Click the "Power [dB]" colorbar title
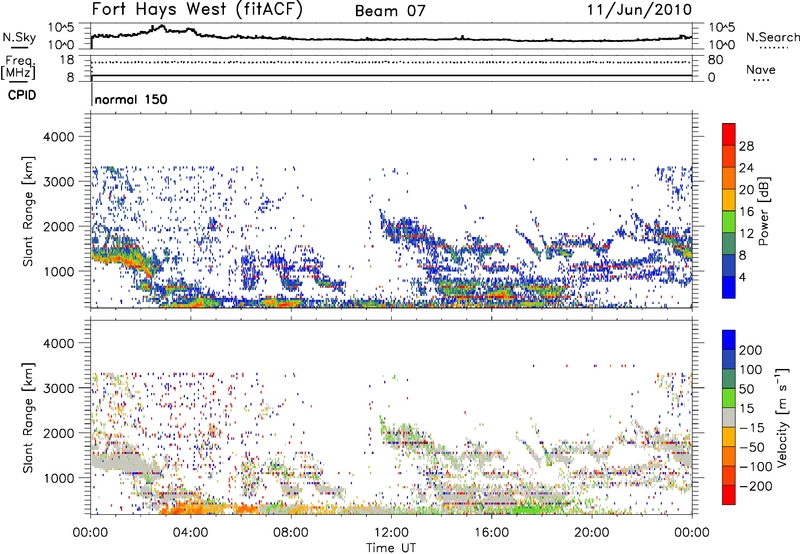Image resolution: width=800 pixels, height=554 pixels. click(764, 211)
